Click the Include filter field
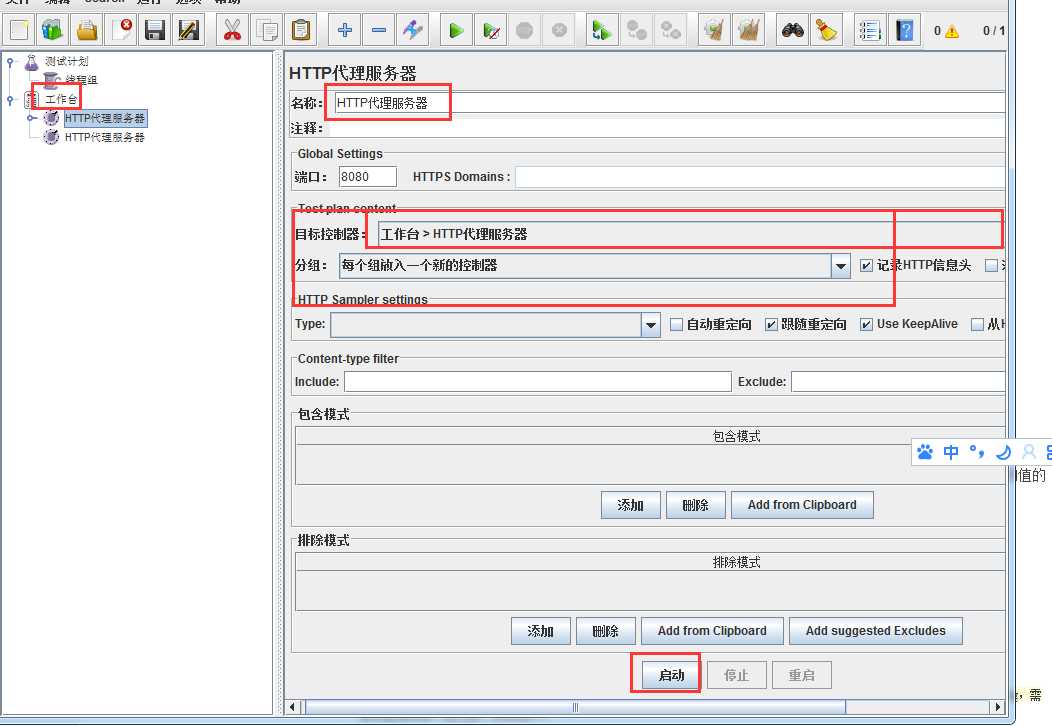 pyautogui.click(x=537, y=382)
